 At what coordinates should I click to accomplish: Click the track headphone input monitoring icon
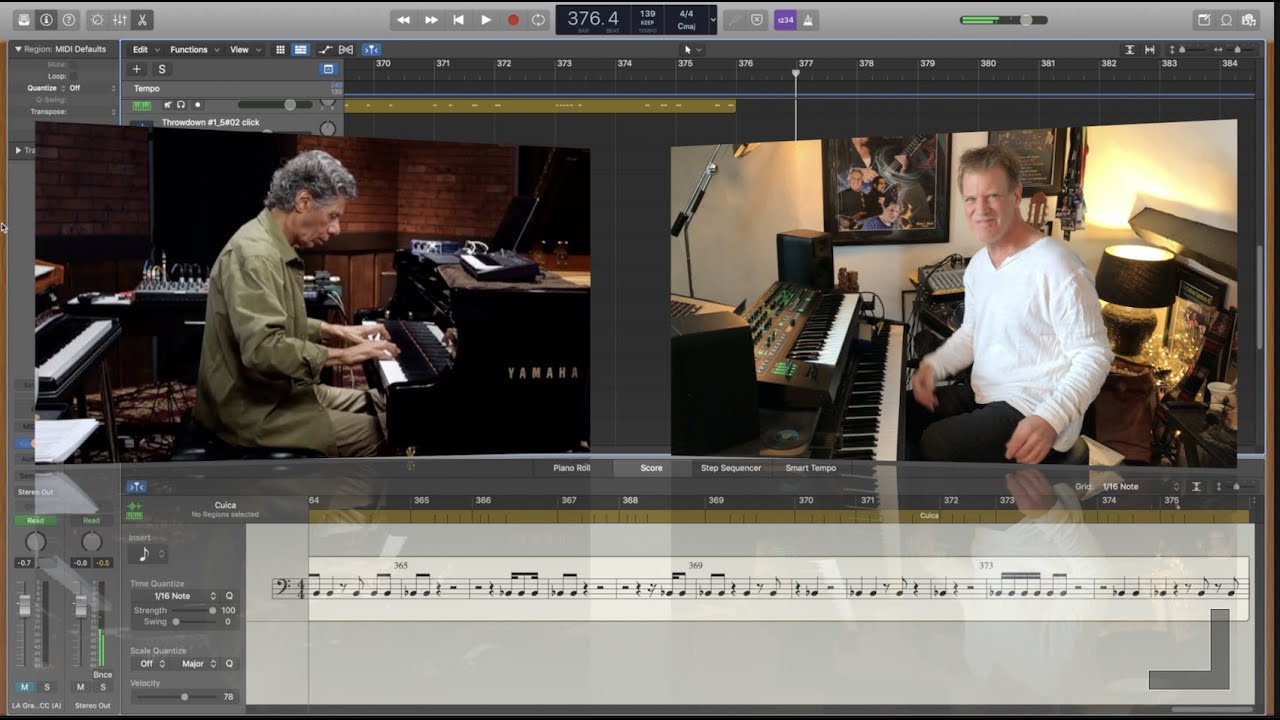pyautogui.click(x=181, y=104)
